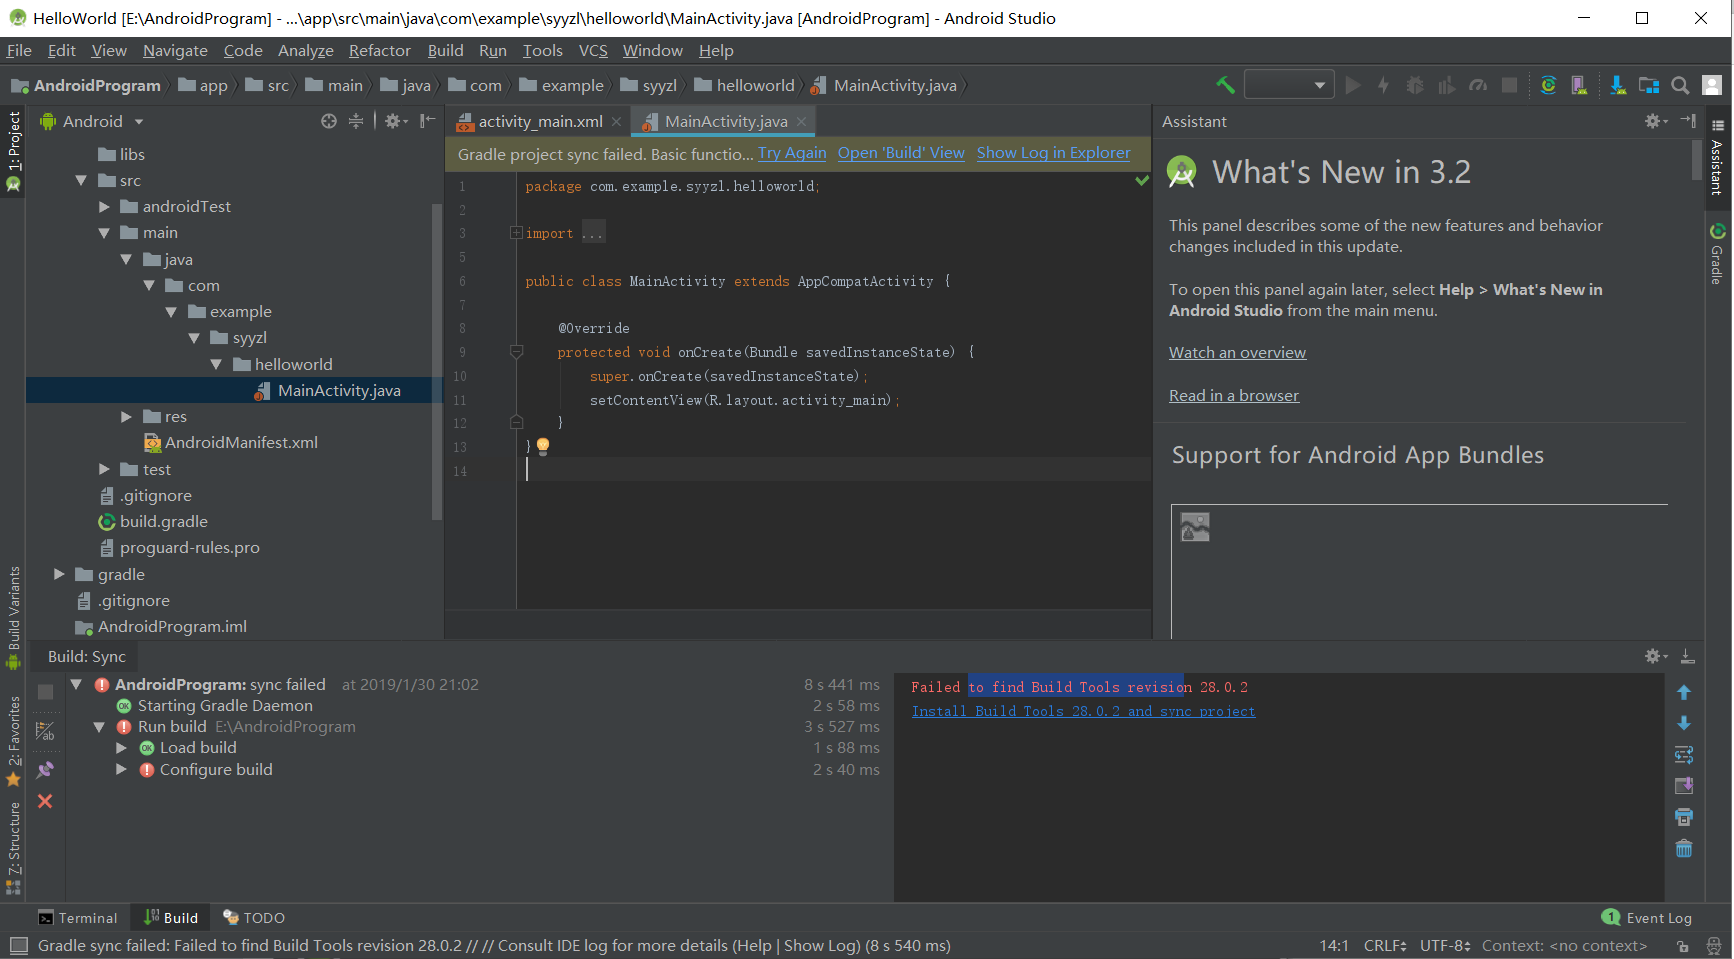
Task: Expand the test folder
Action: 104,469
